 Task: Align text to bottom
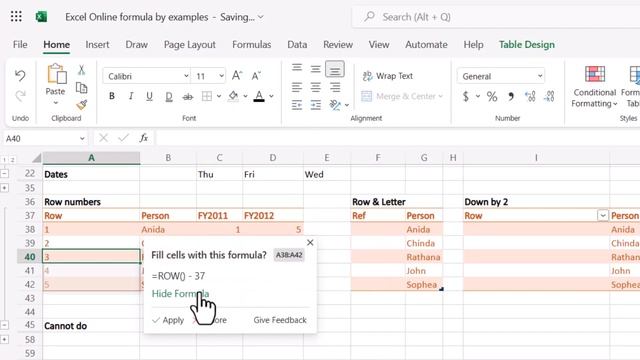(x=335, y=69)
